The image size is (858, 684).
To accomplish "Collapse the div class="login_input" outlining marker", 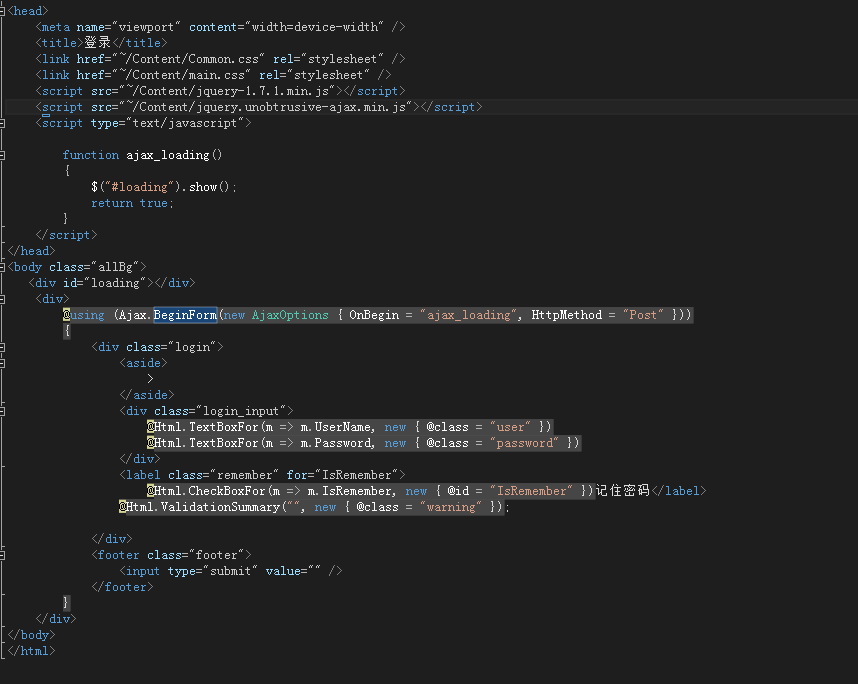I will (2, 411).
